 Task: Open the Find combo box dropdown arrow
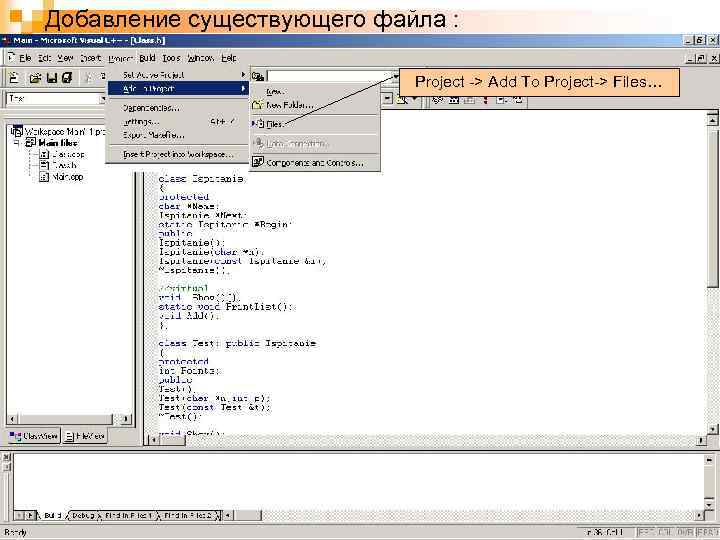(x=395, y=76)
